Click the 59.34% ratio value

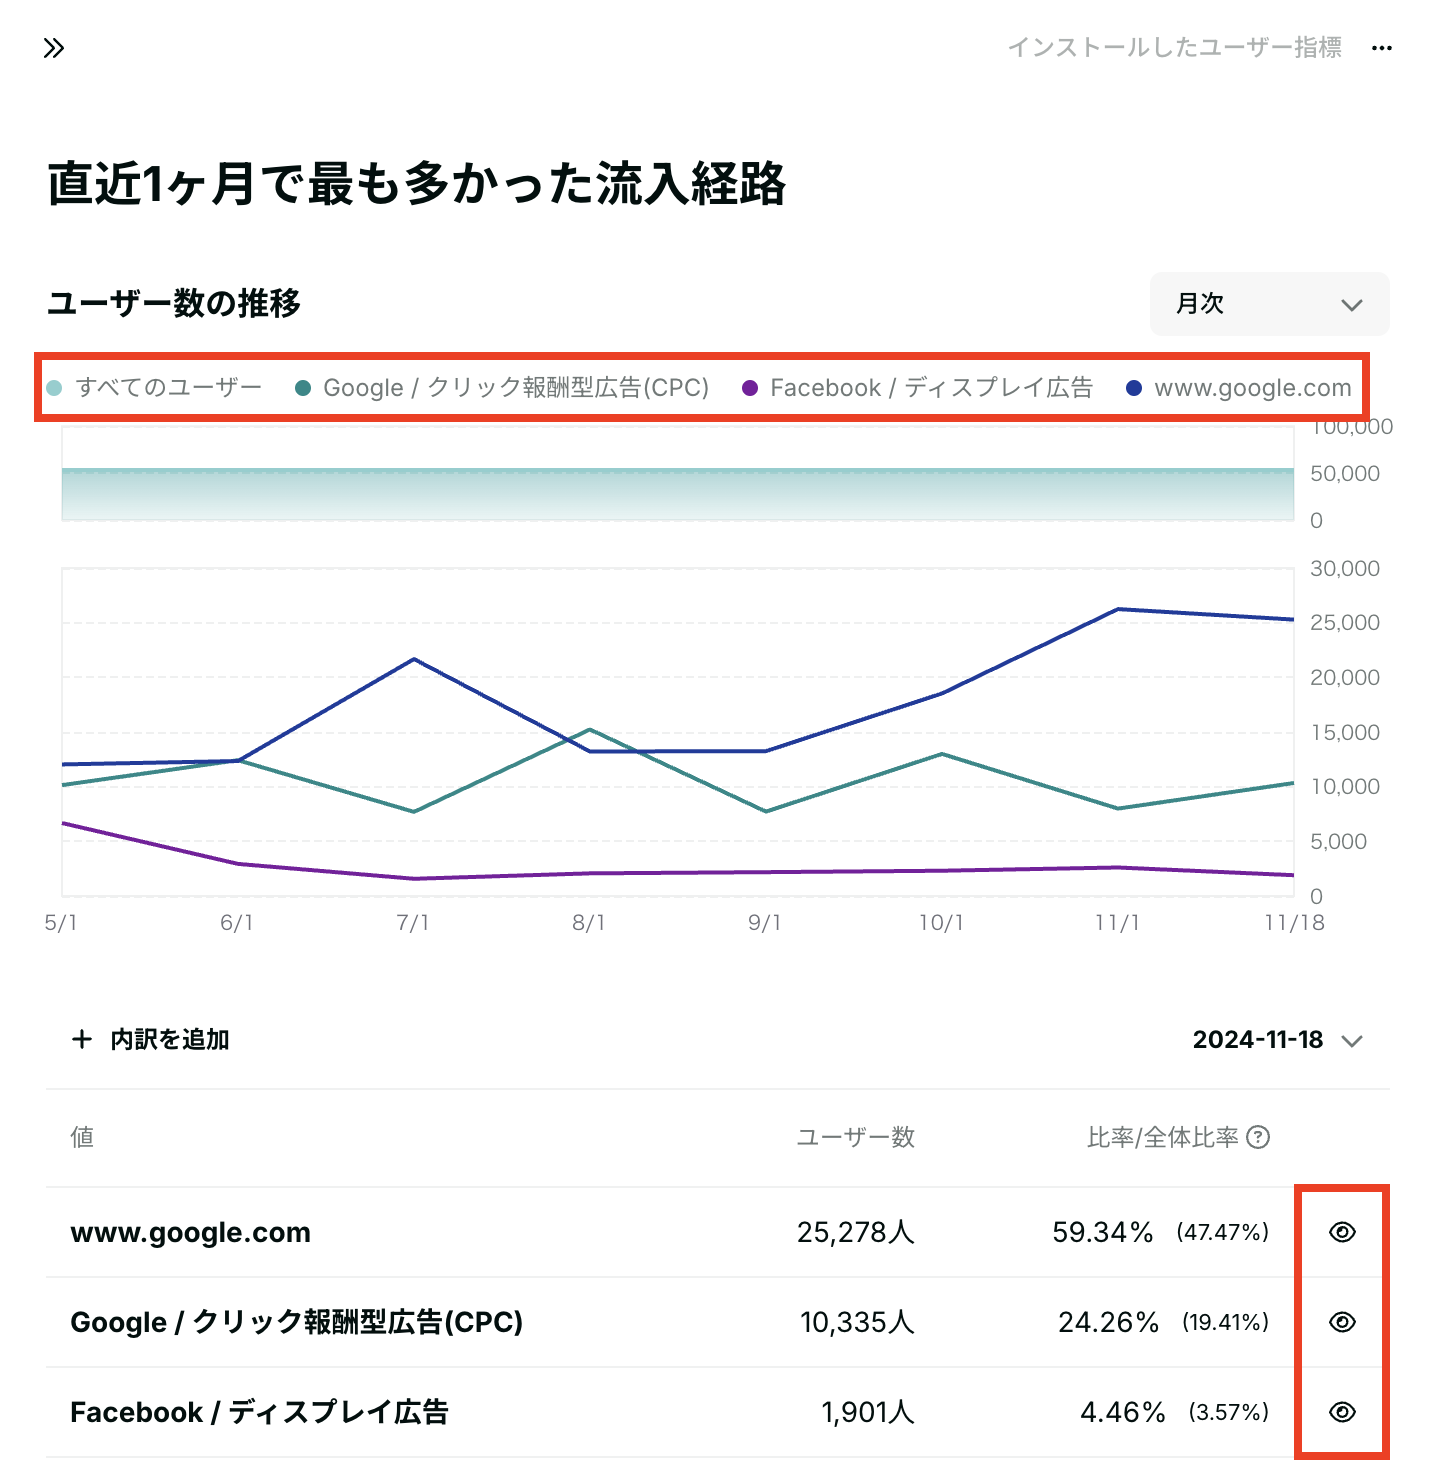pyautogui.click(x=1103, y=1232)
